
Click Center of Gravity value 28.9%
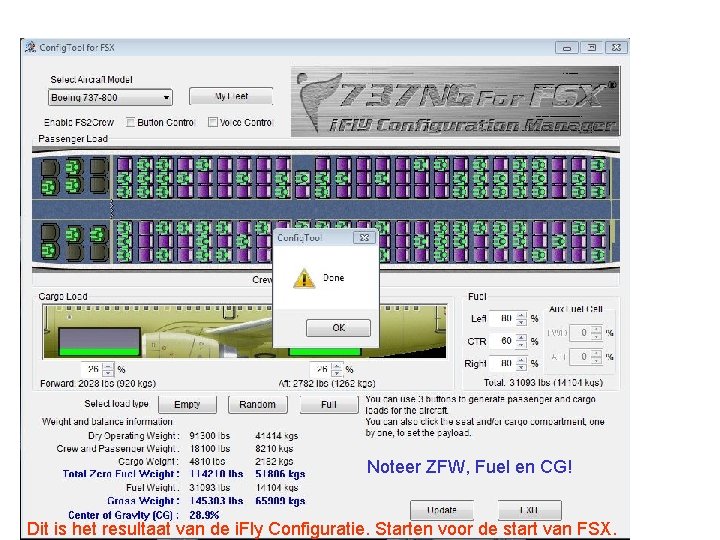[204, 515]
